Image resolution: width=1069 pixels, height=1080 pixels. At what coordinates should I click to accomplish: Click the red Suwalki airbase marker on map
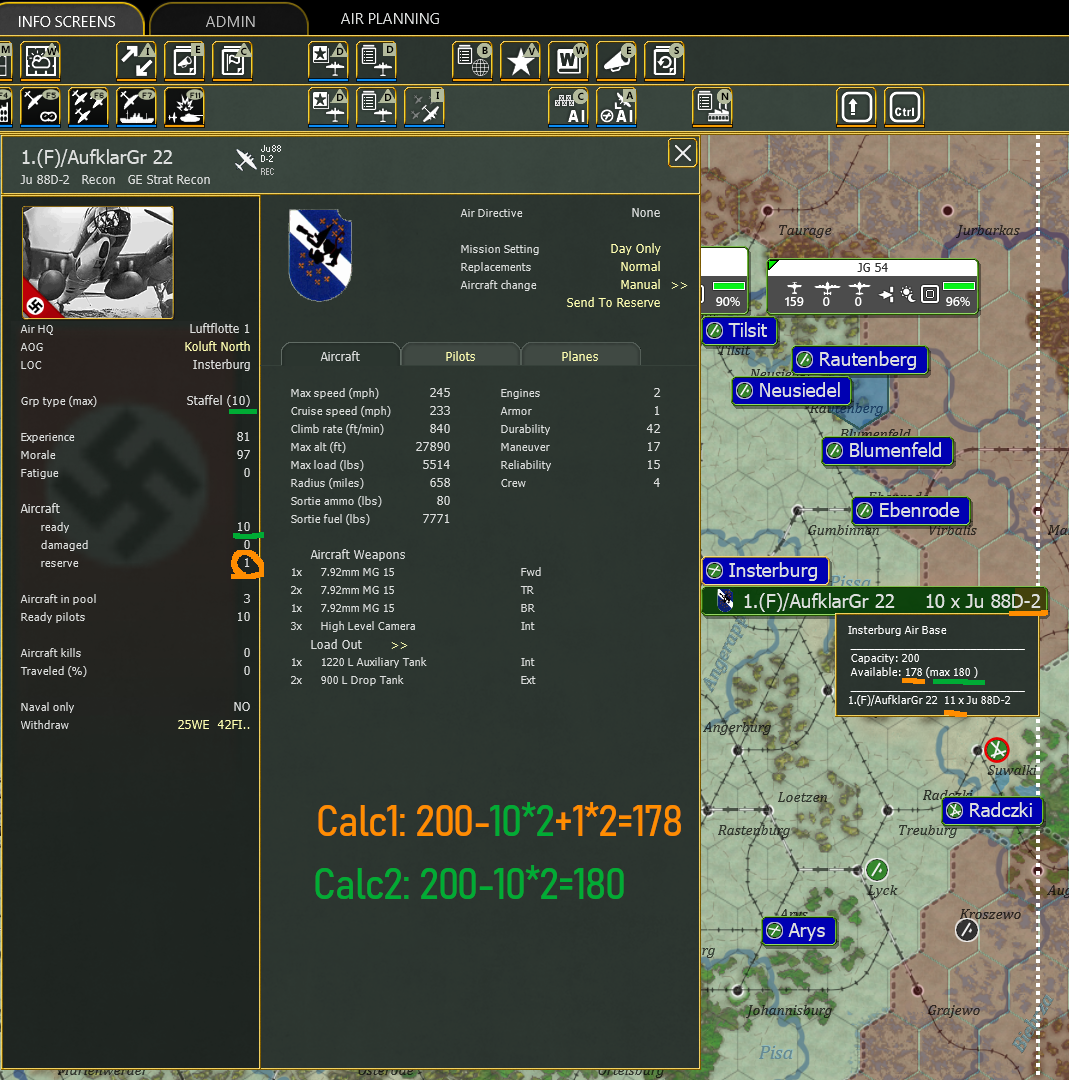(x=996, y=749)
